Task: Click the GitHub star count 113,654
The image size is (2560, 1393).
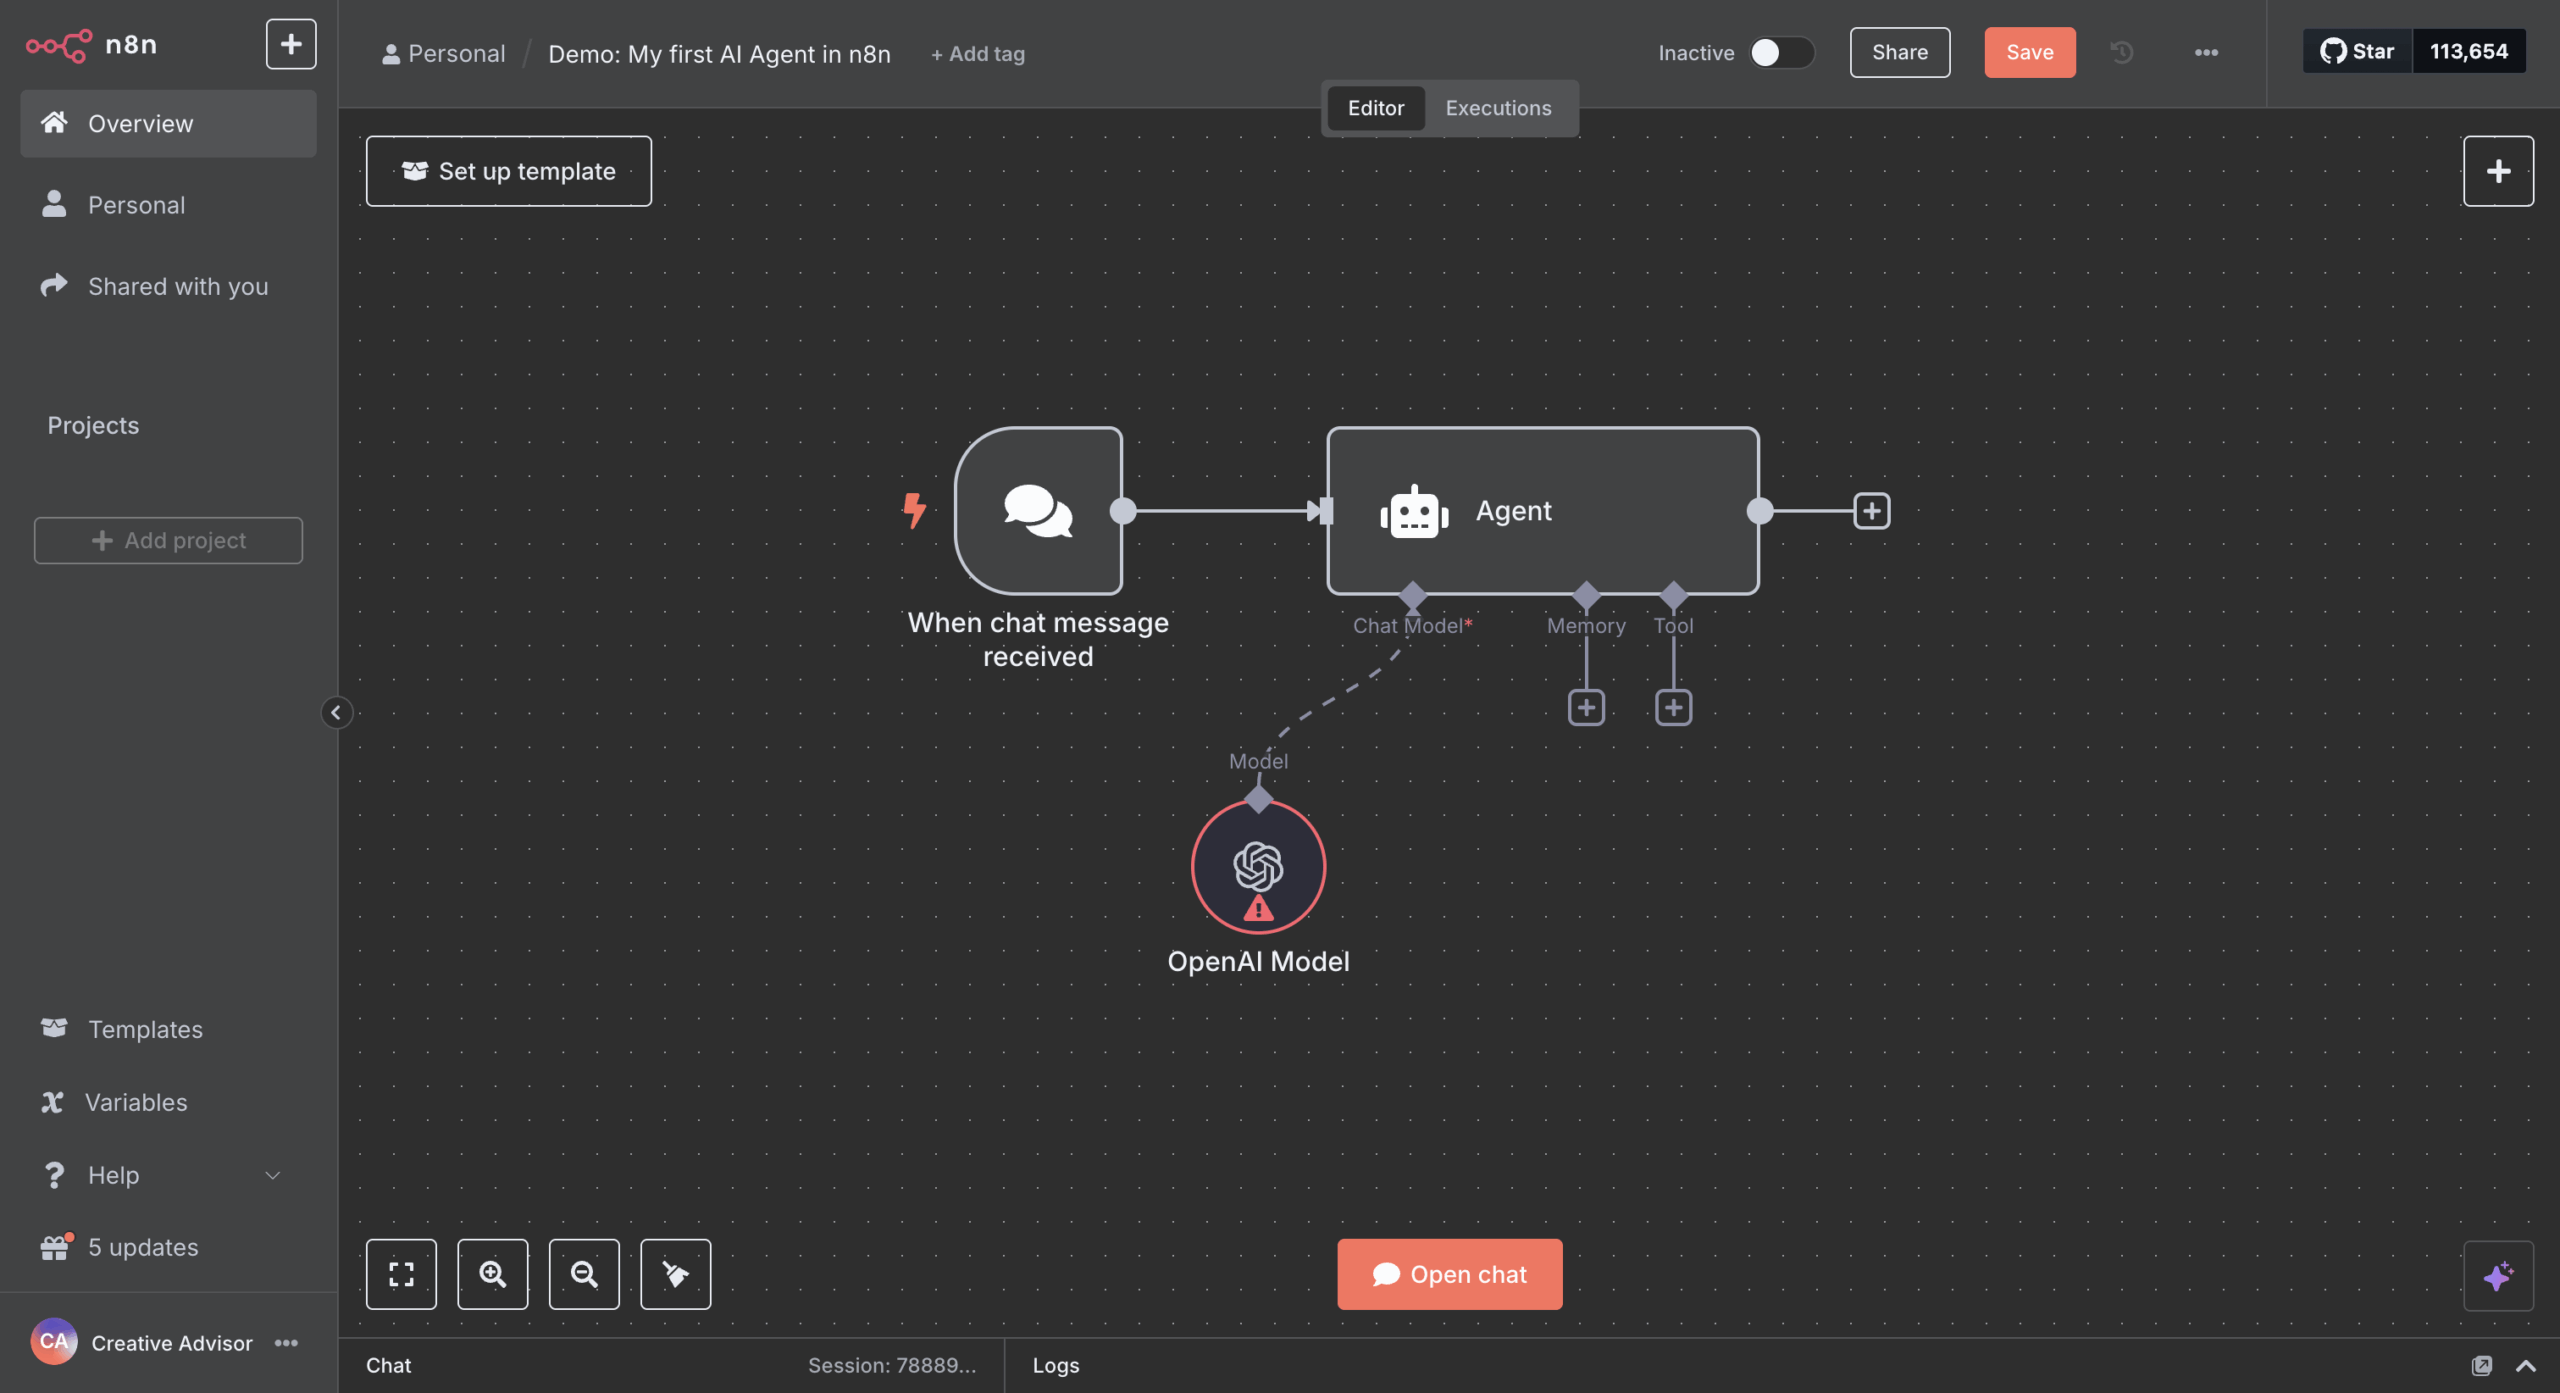Action: 2469,51
